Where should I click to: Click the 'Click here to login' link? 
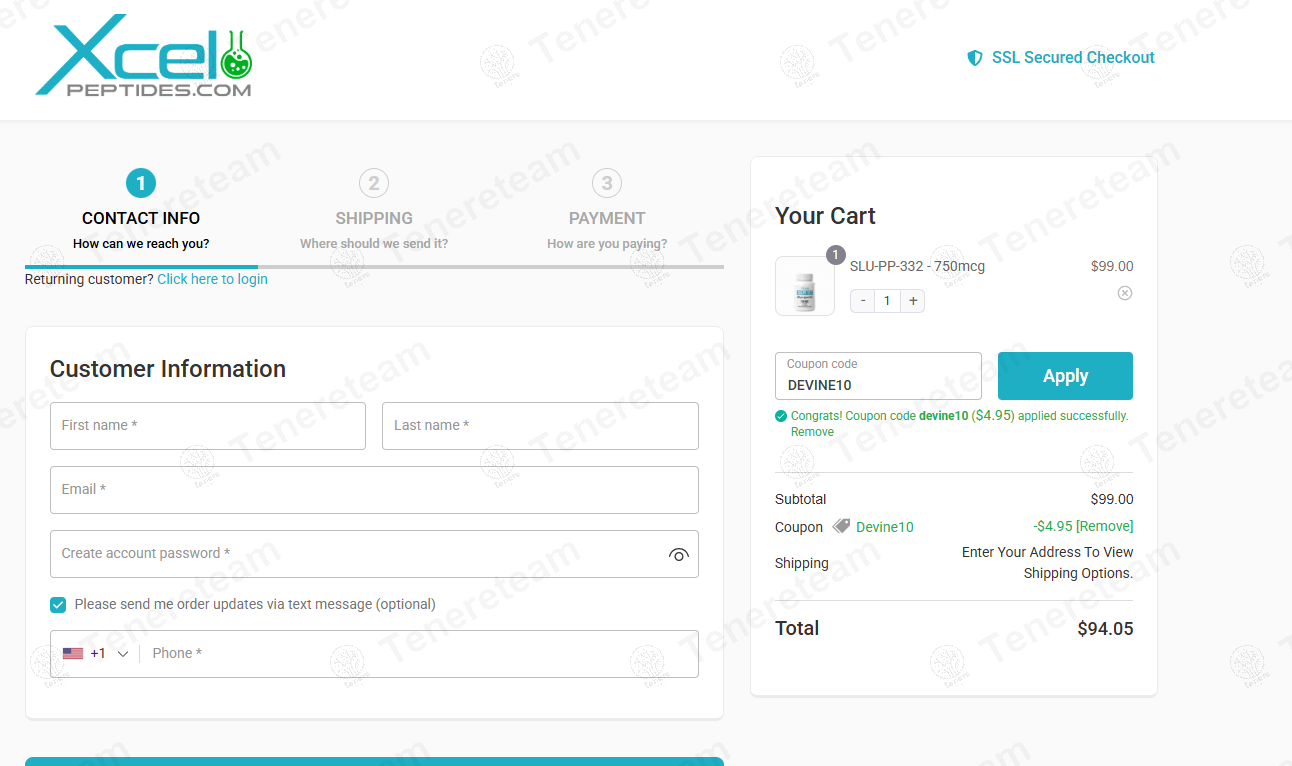212,279
